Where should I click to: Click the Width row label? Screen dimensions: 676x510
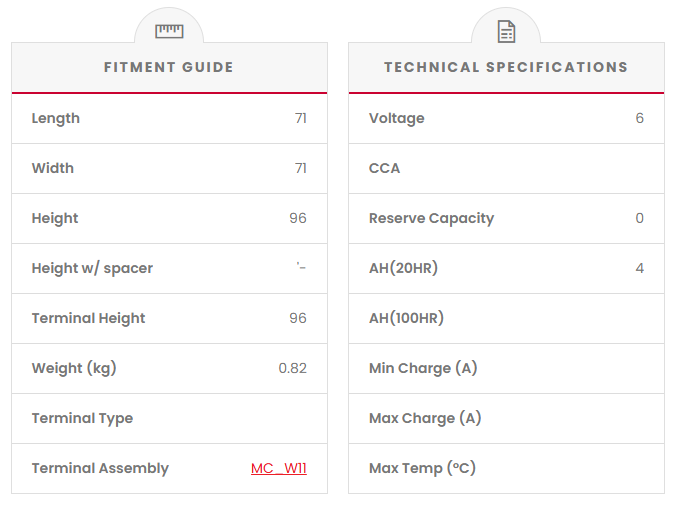[x=53, y=168]
